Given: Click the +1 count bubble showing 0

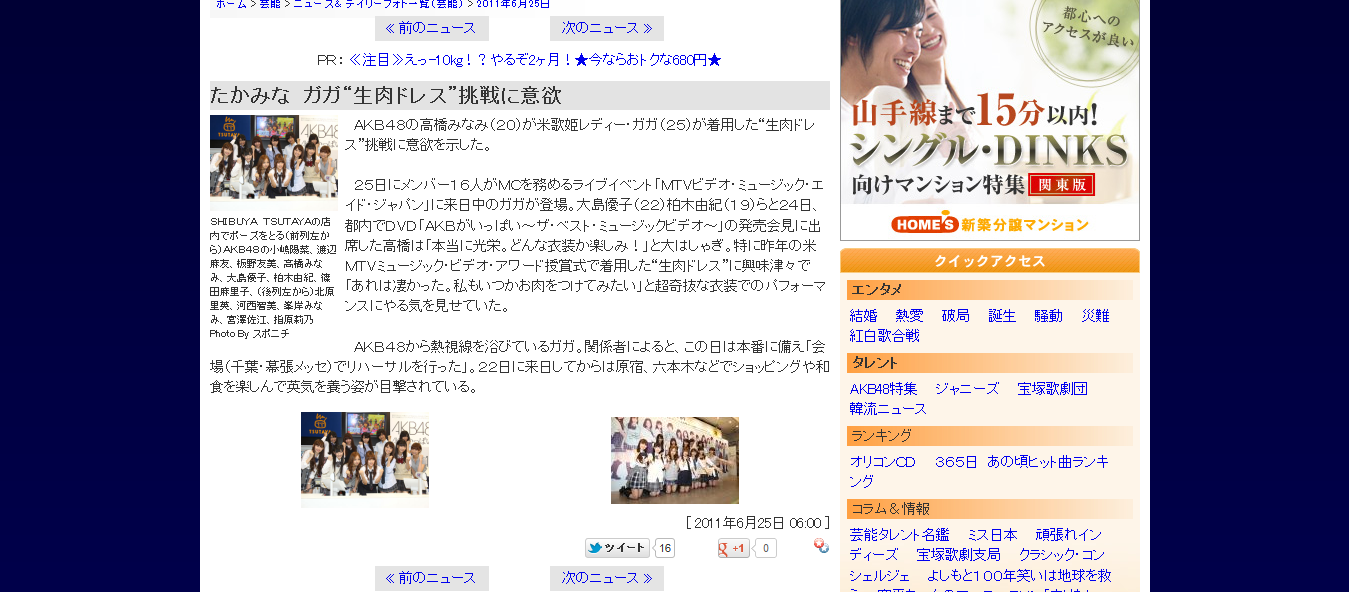Looking at the screenshot, I should coord(765,548).
